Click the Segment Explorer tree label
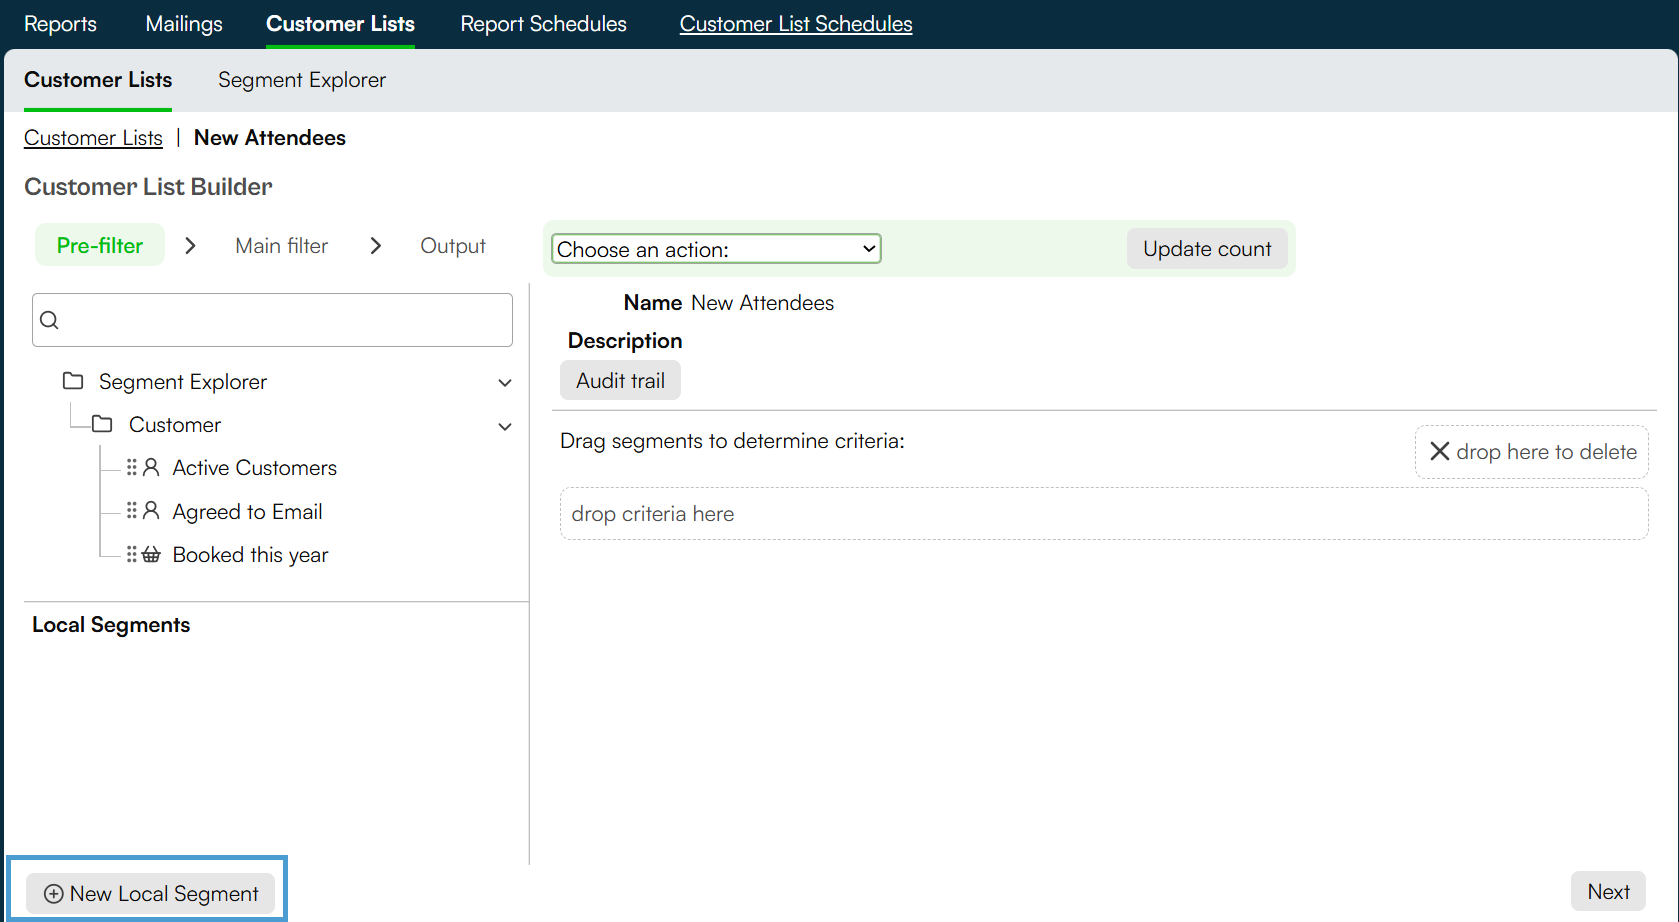1679x922 pixels. 183,382
